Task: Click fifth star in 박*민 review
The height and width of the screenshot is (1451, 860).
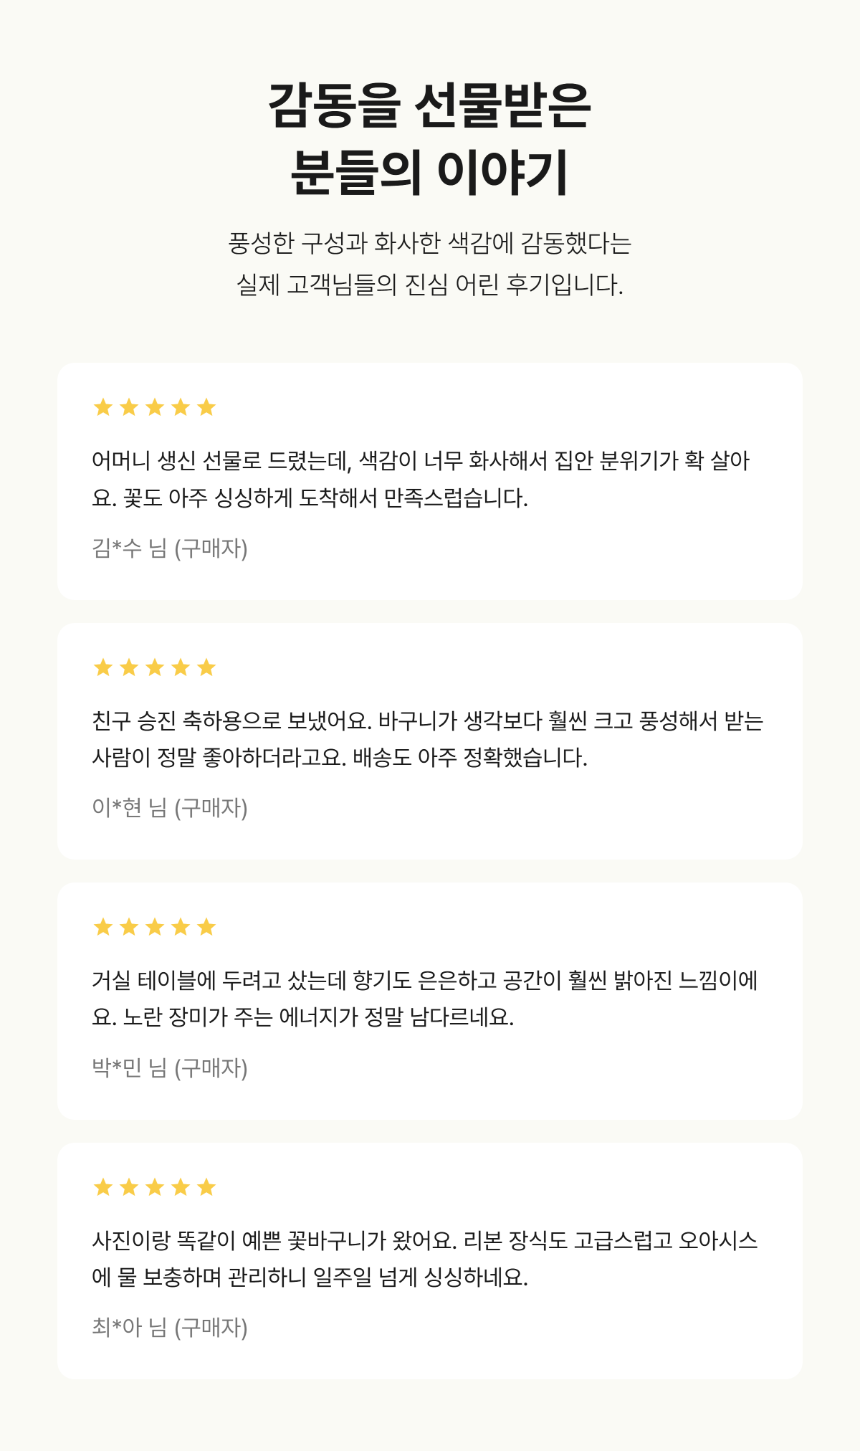Action: (x=207, y=927)
